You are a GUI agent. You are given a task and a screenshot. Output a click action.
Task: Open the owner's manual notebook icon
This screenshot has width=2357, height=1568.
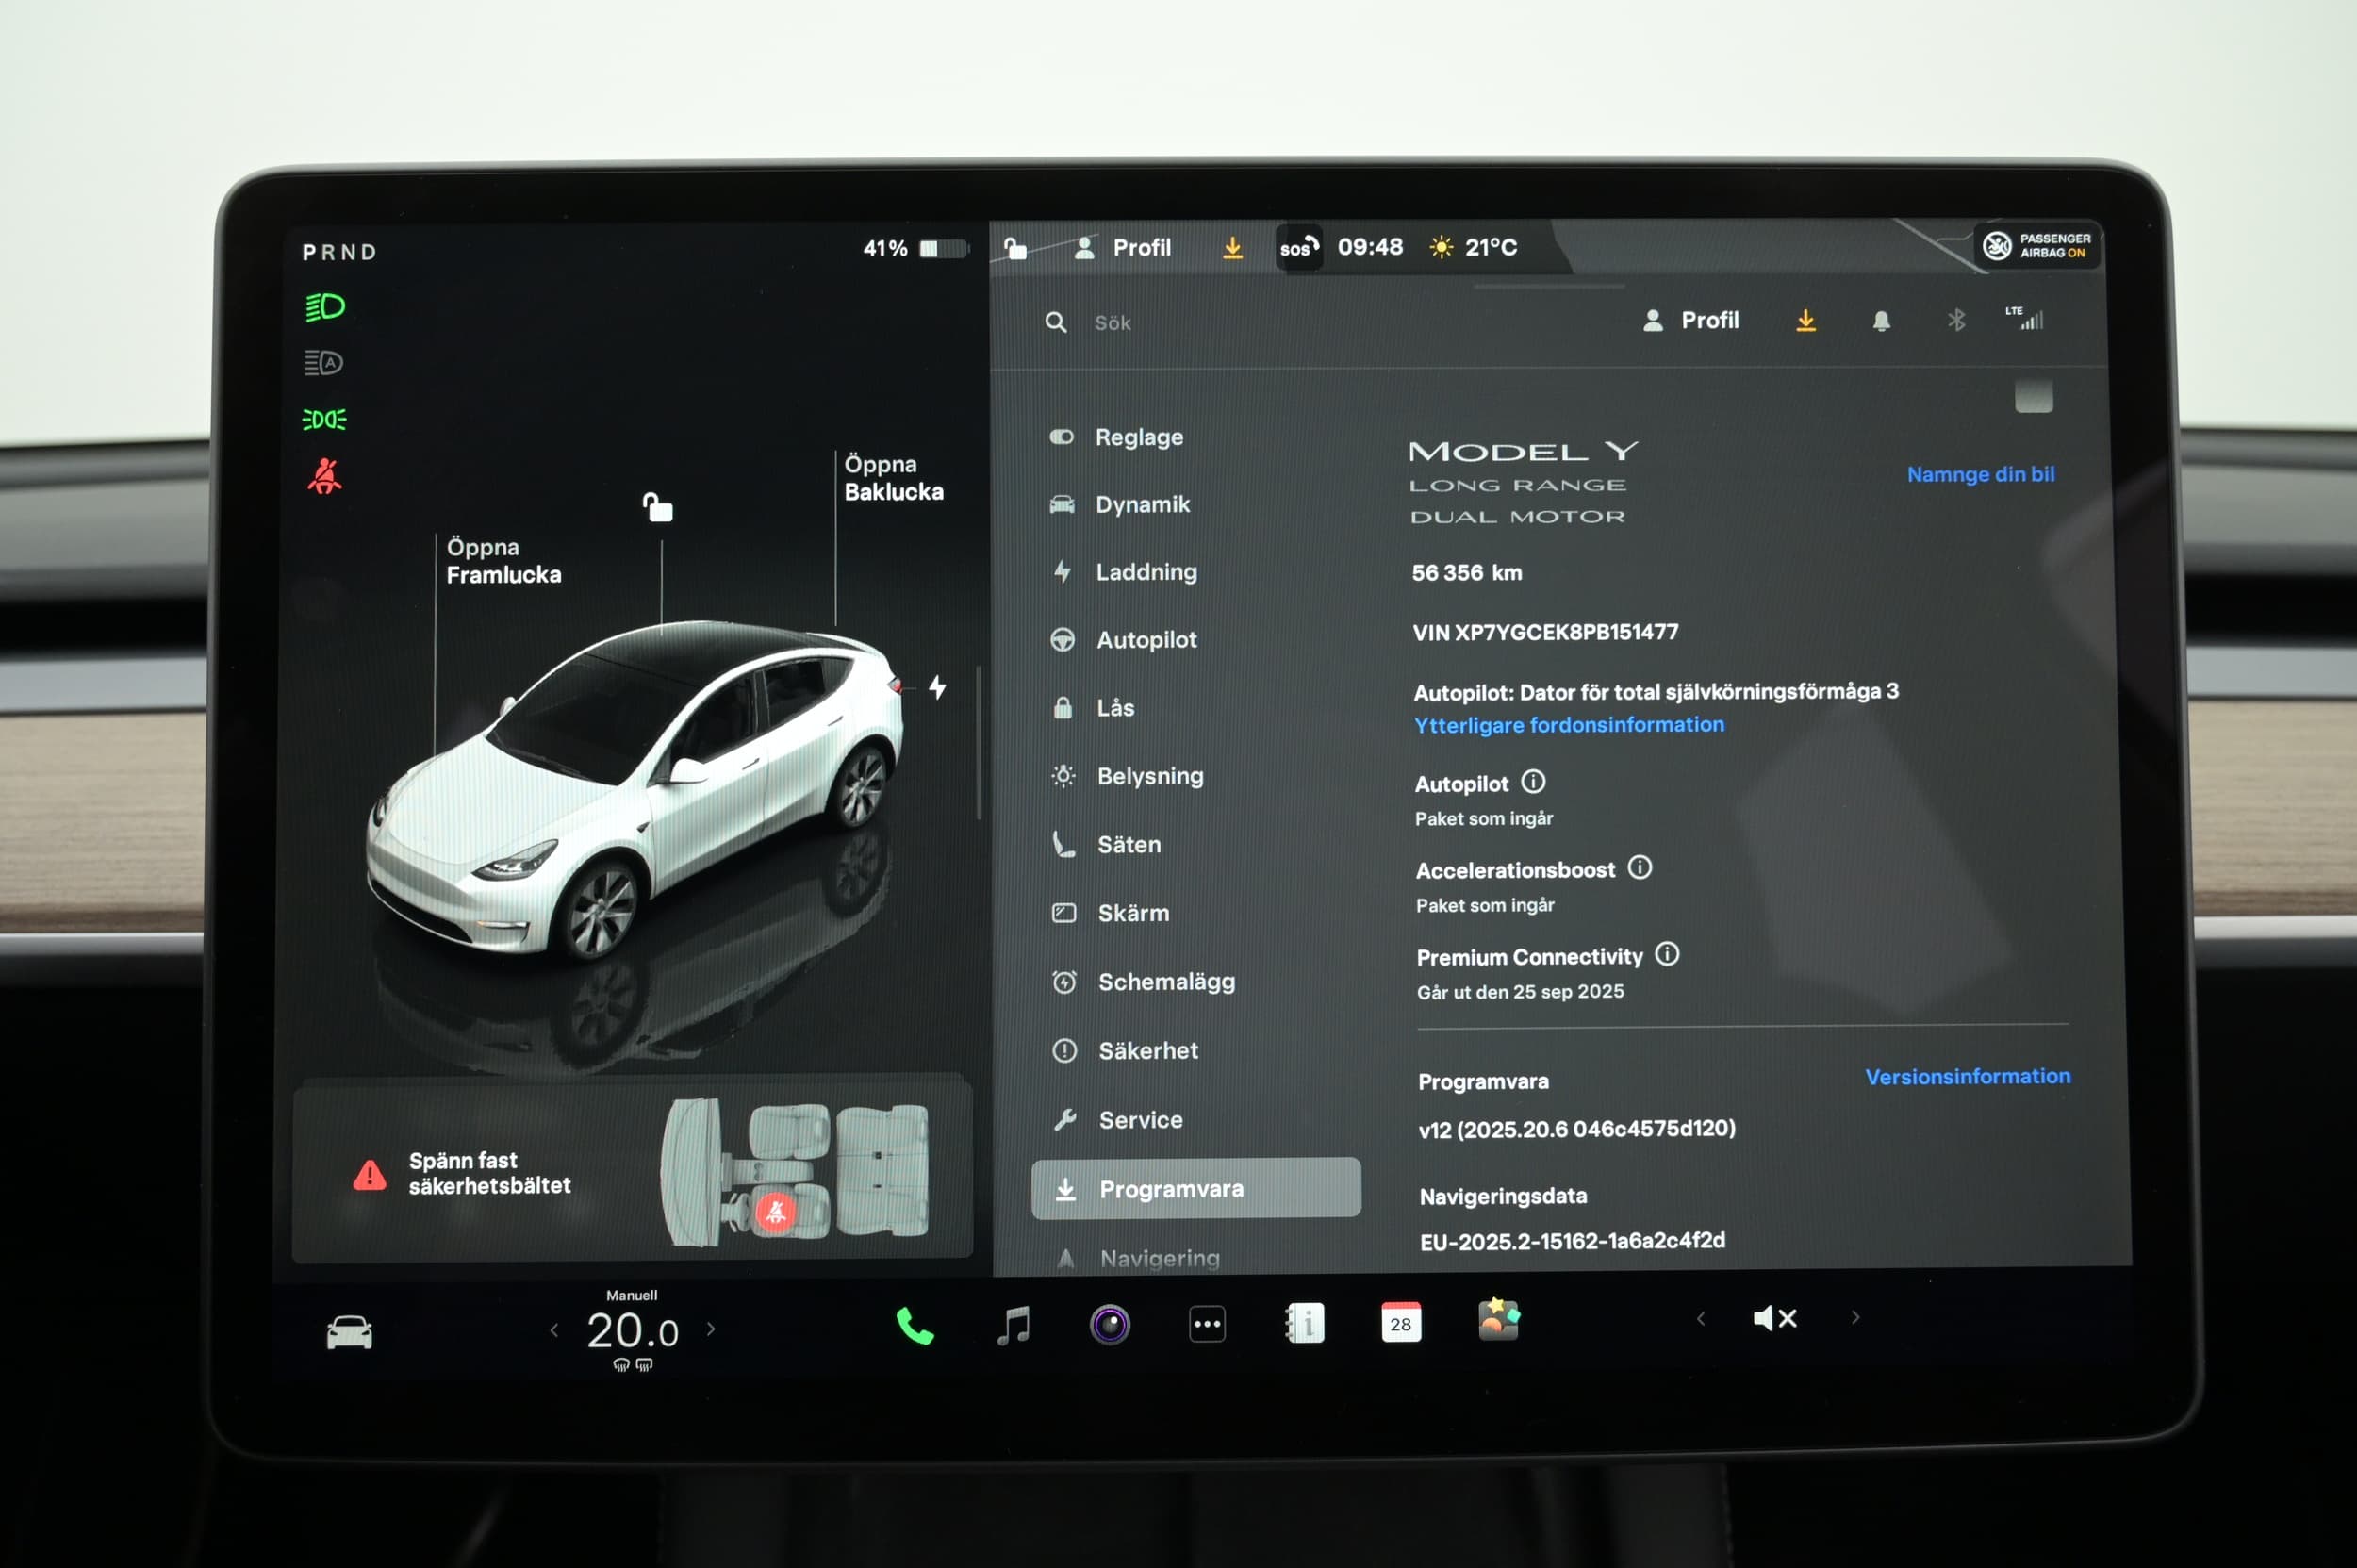pyautogui.click(x=1304, y=1323)
